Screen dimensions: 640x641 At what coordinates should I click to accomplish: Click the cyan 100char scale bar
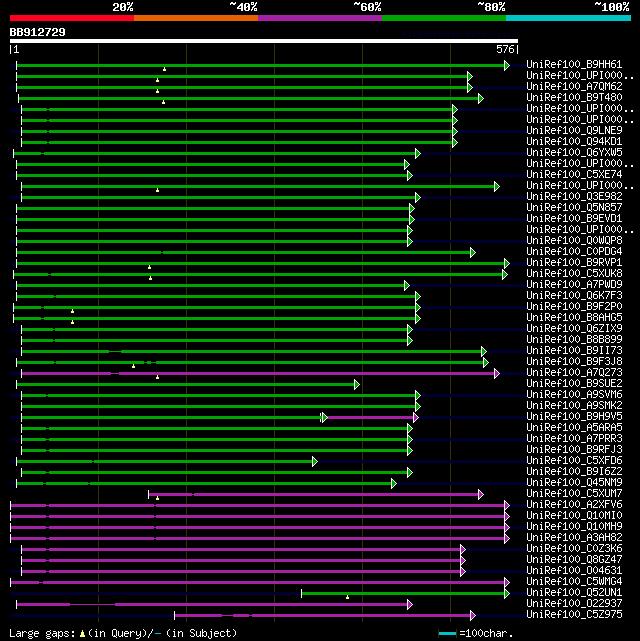coord(447,634)
